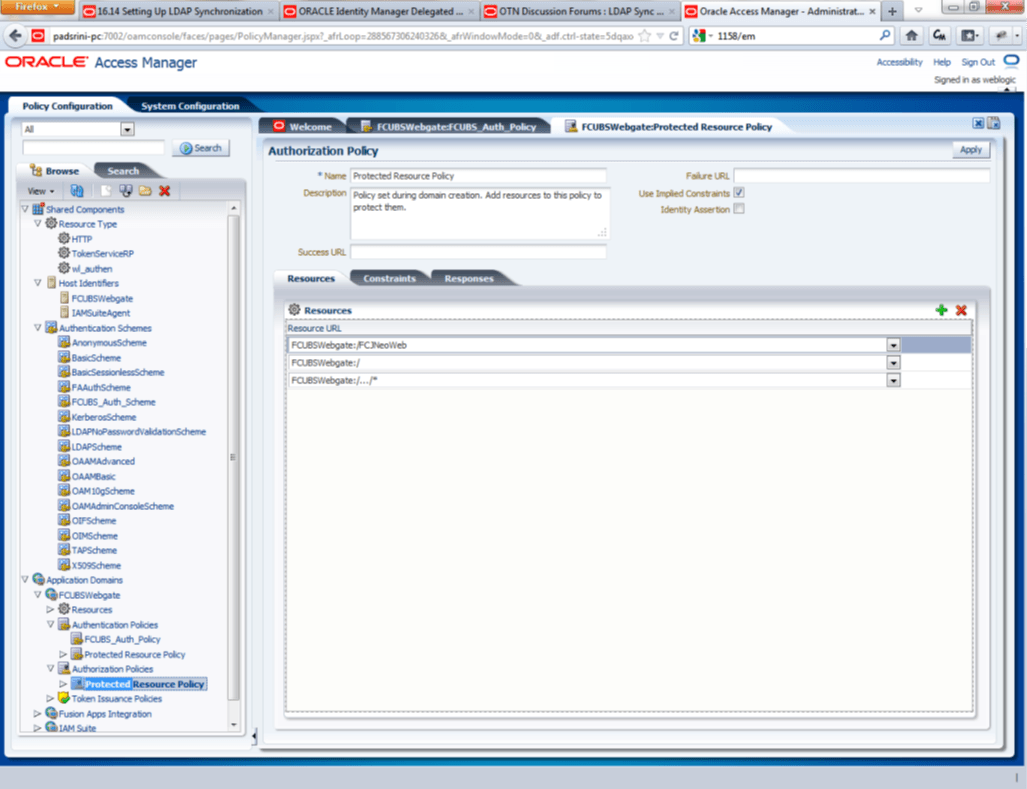Select FCUBS_Auth_Policy in the tree

122,639
